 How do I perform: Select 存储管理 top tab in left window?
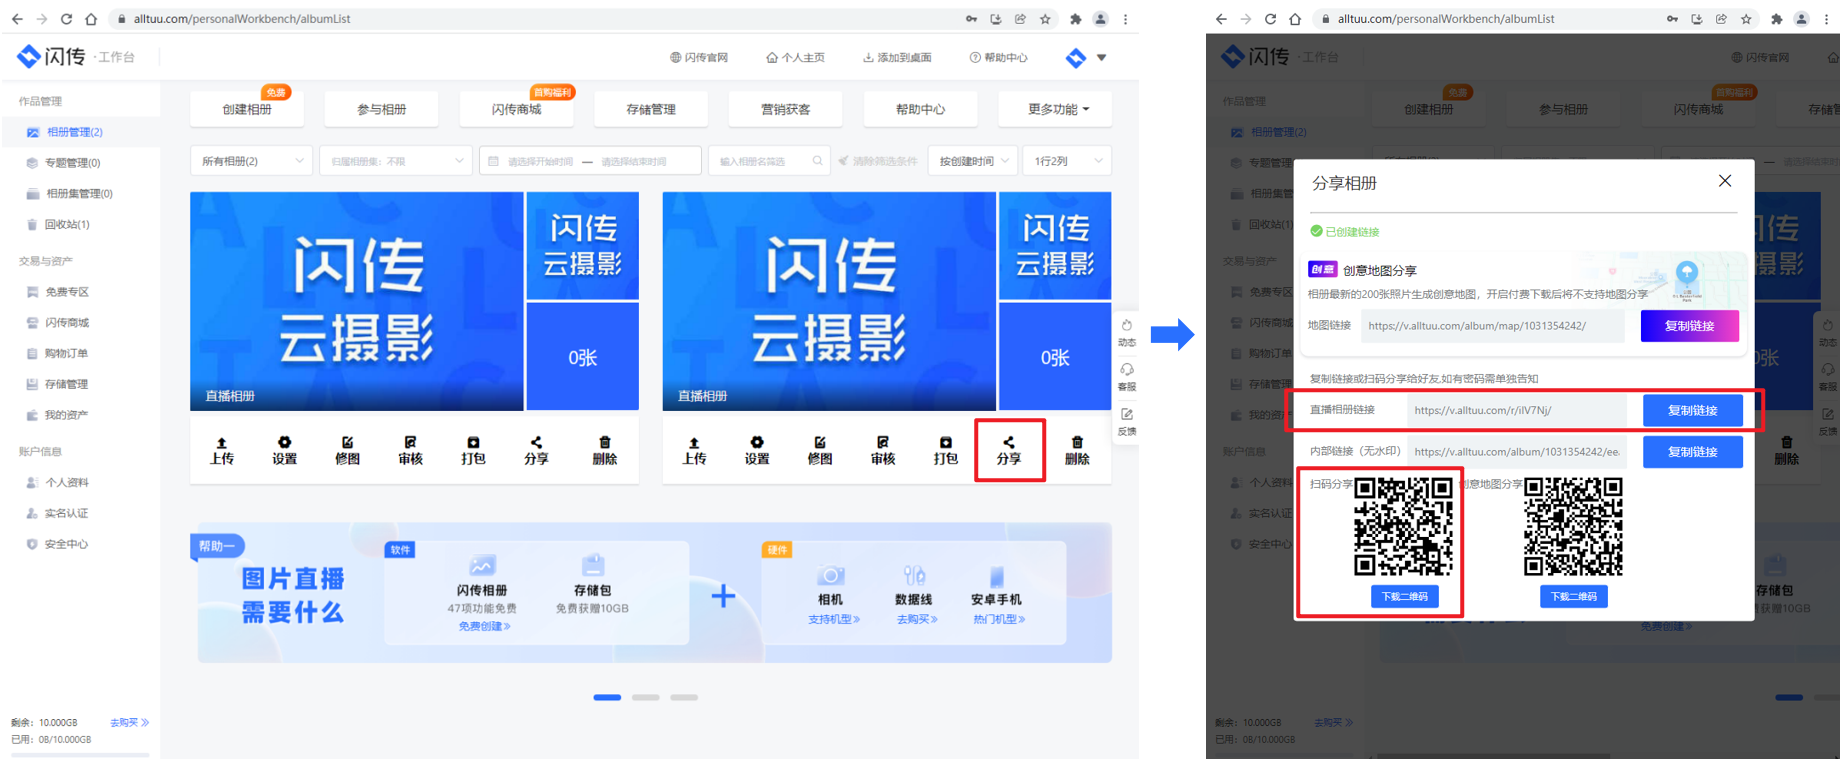651,109
